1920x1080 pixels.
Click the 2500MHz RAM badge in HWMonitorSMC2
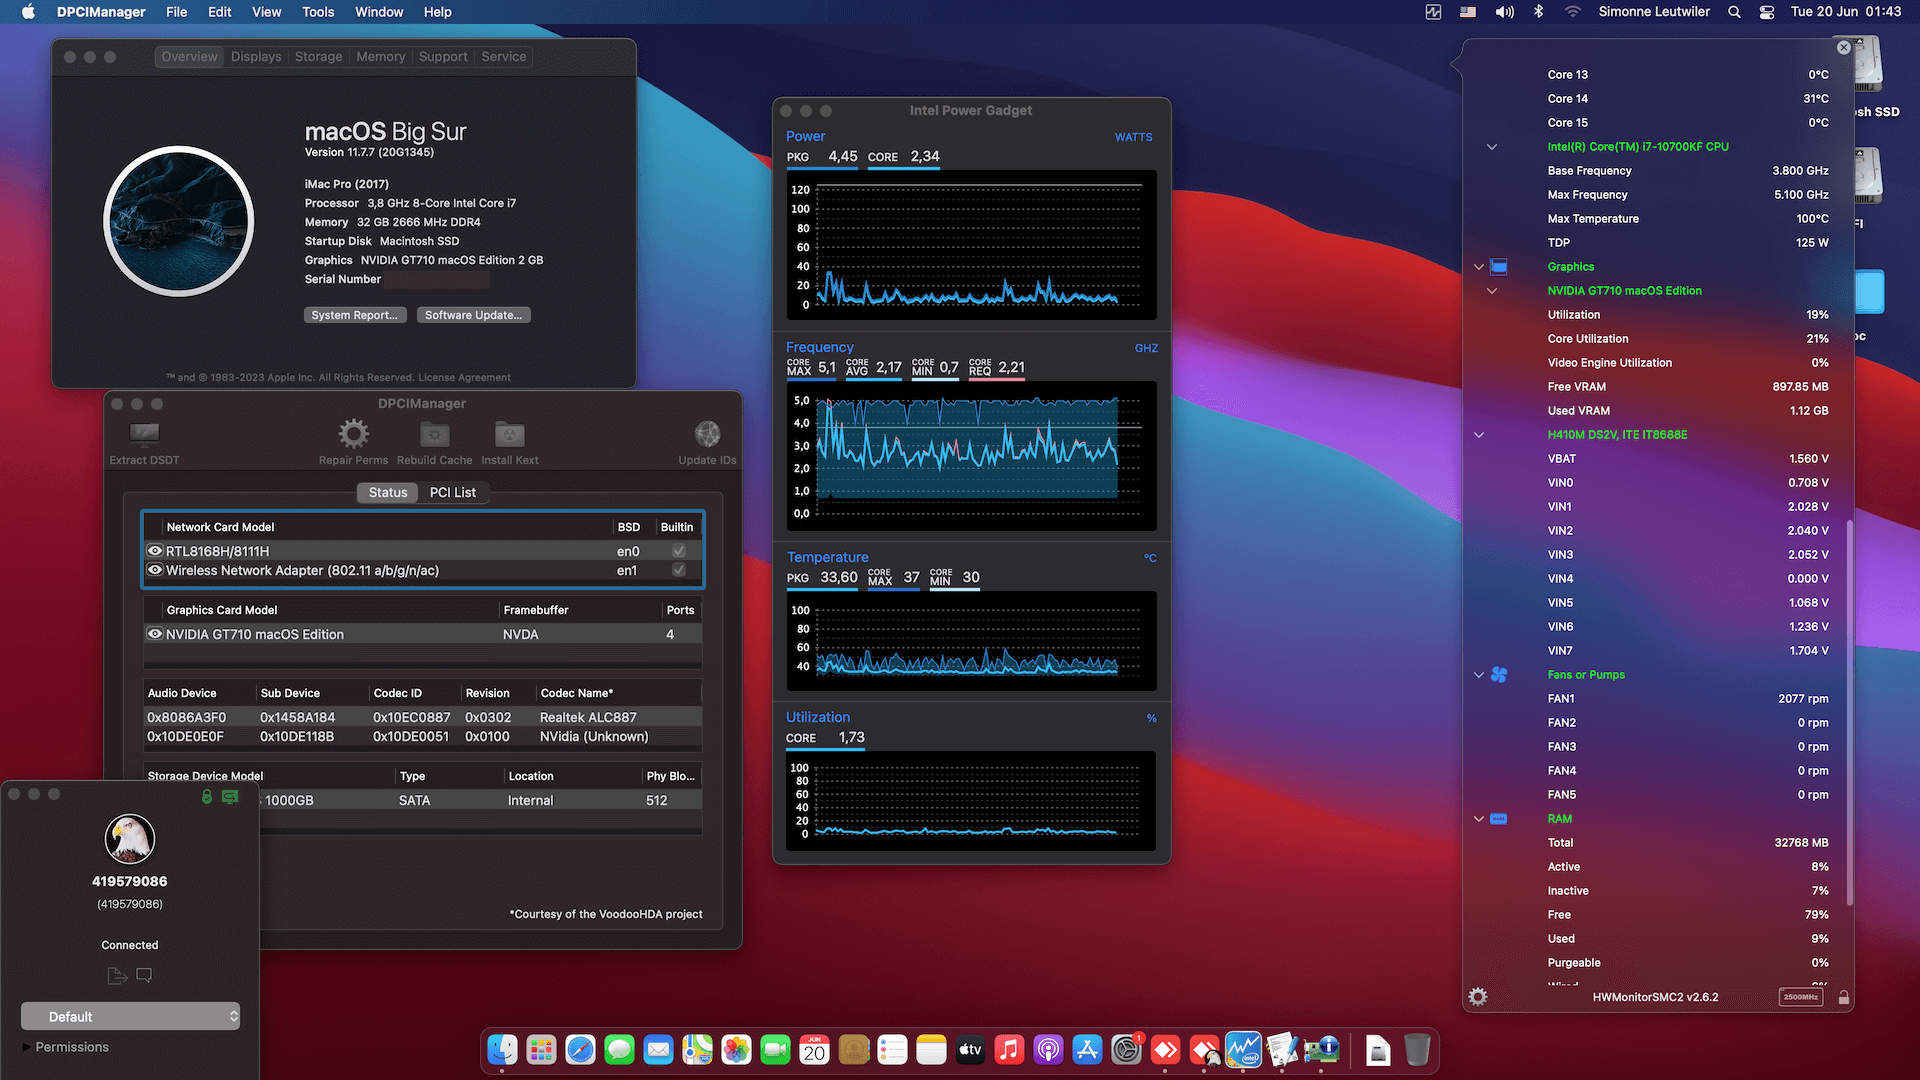coord(1800,997)
